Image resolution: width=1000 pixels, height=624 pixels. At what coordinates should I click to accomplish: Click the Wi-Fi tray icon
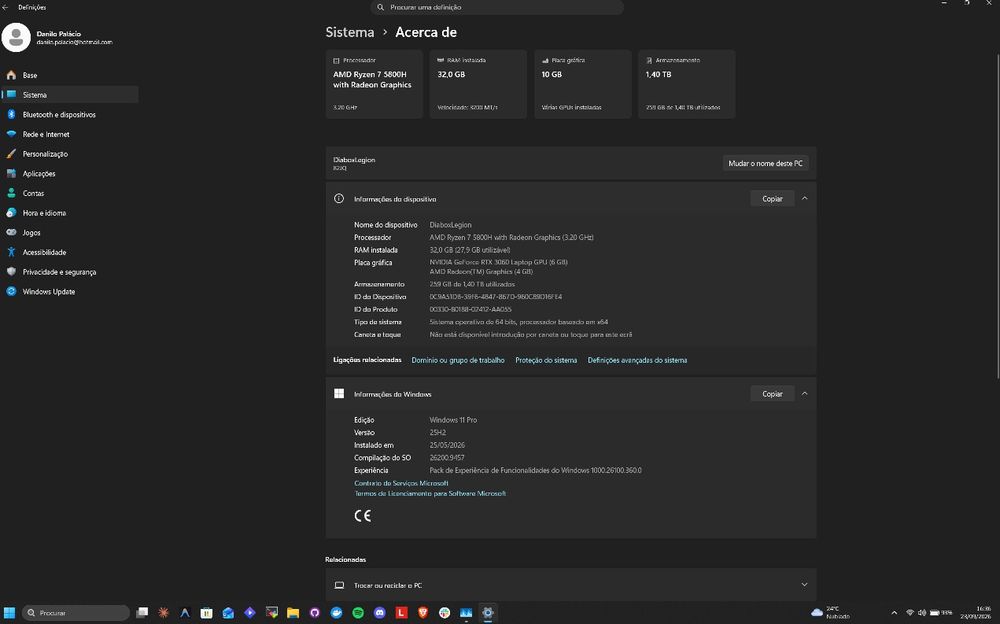point(909,613)
